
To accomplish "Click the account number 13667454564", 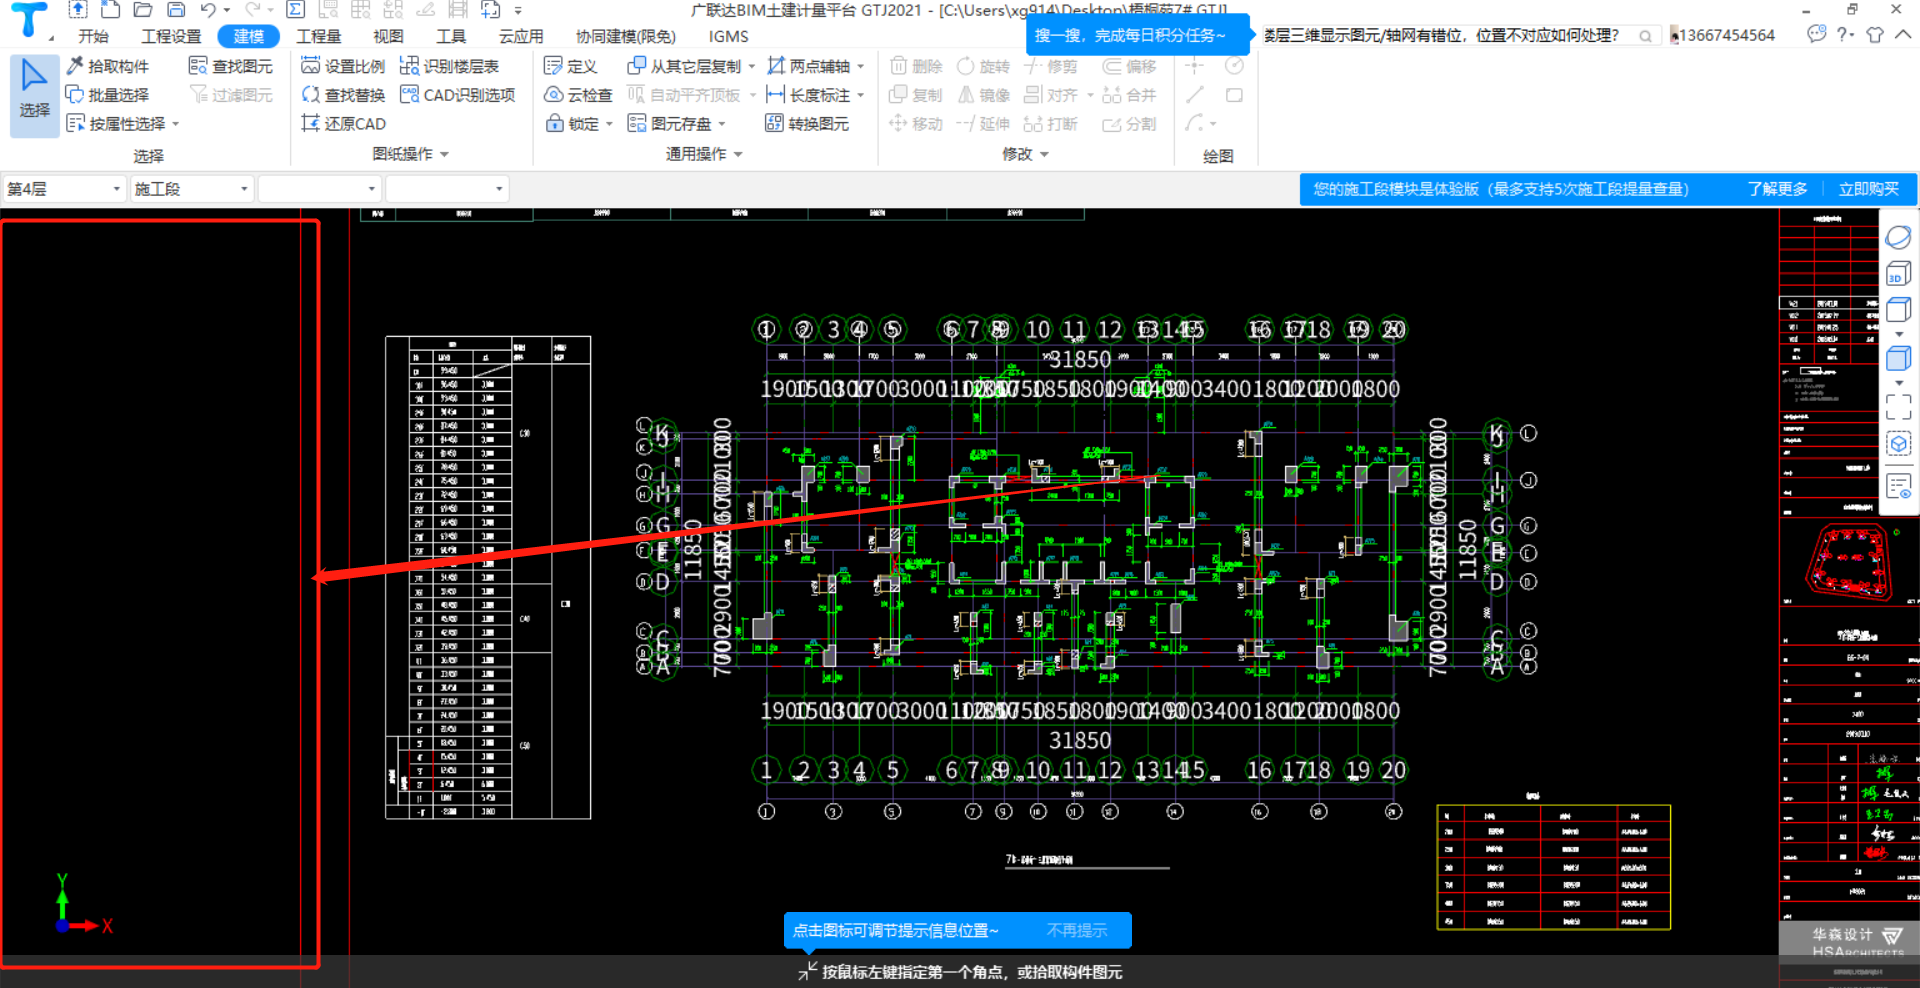I will [1725, 36].
